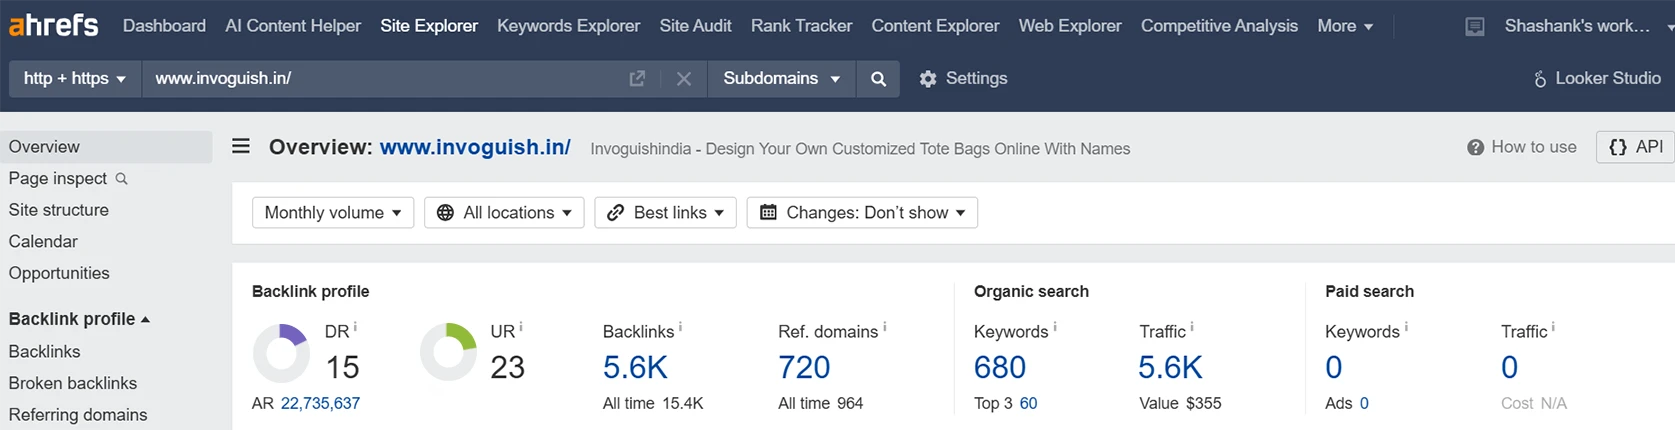This screenshot has width=1675, height=430.
Task: Open the Subdomains mode dropdown
Action: tap(782, 78)
